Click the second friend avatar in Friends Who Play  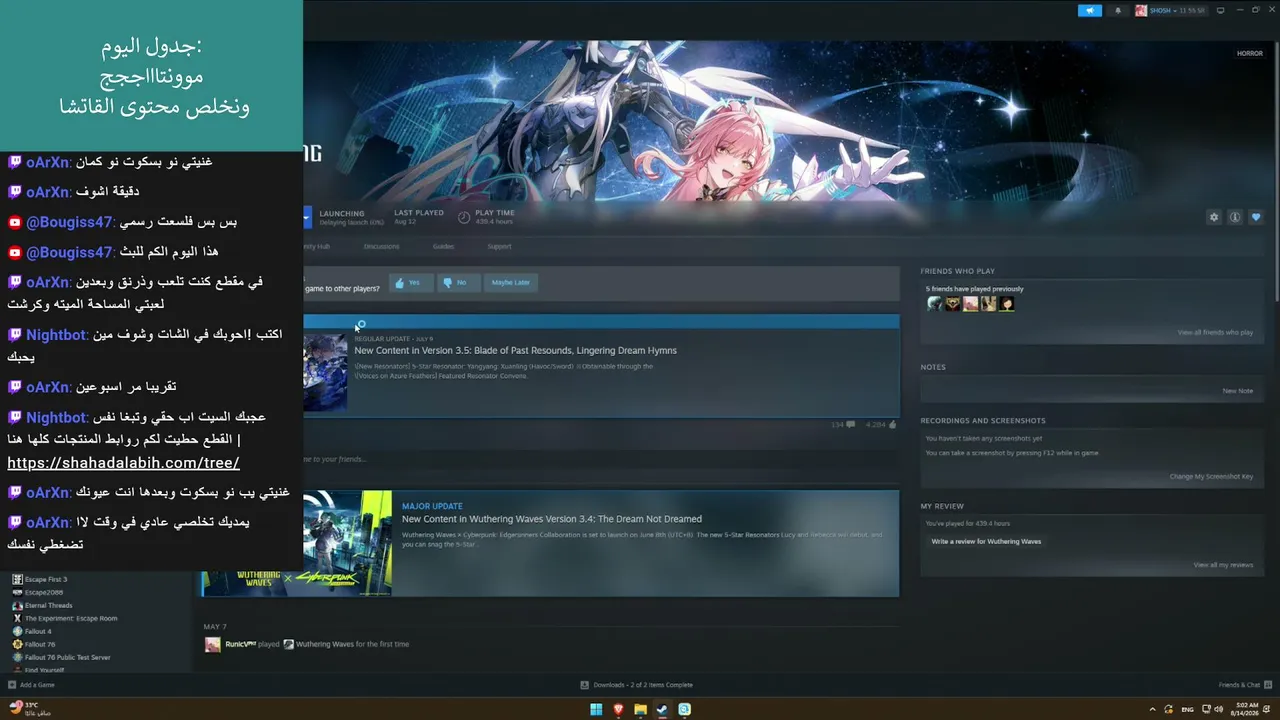coord(952,304)
